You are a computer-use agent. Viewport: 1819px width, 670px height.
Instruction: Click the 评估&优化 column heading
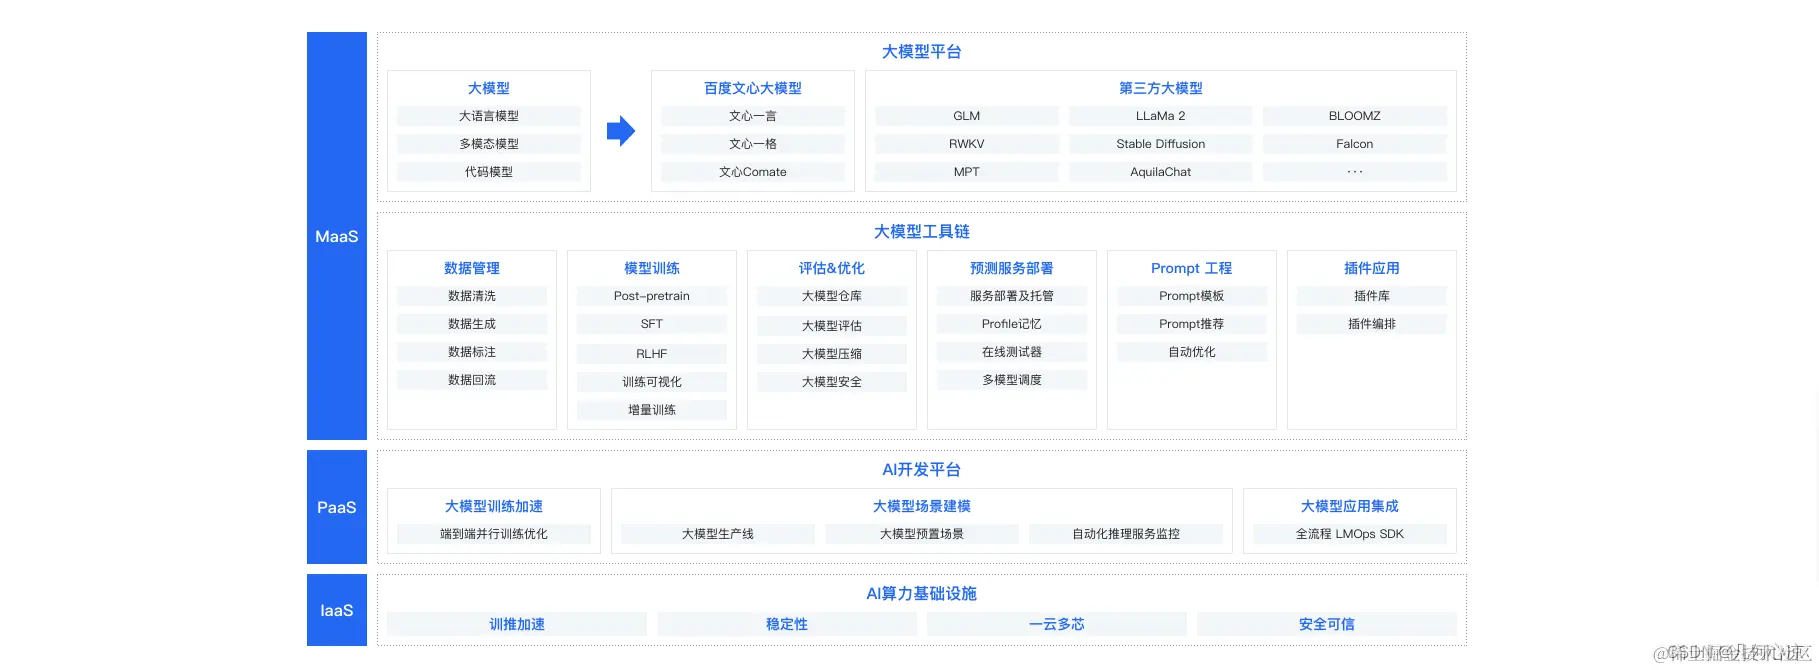click(x=832, y=268)
